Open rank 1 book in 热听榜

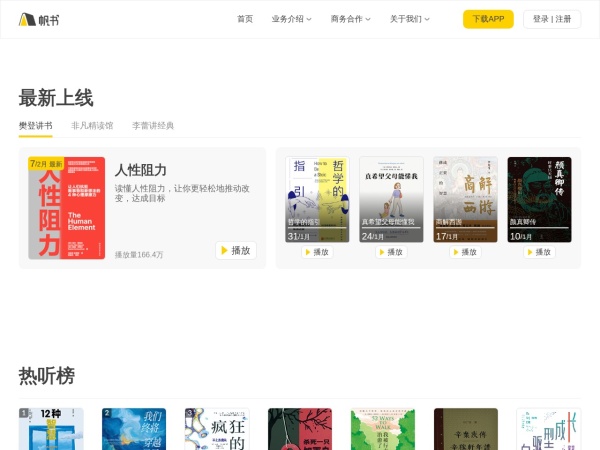click(51, 429)
